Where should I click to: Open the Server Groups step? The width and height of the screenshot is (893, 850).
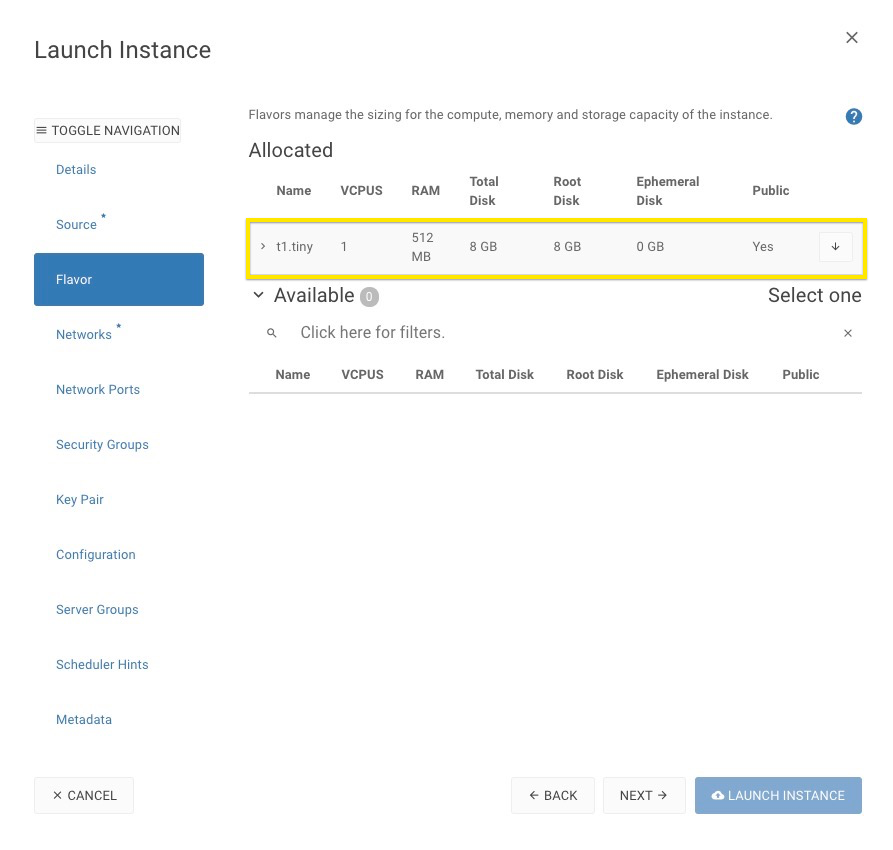click(97, 610)
